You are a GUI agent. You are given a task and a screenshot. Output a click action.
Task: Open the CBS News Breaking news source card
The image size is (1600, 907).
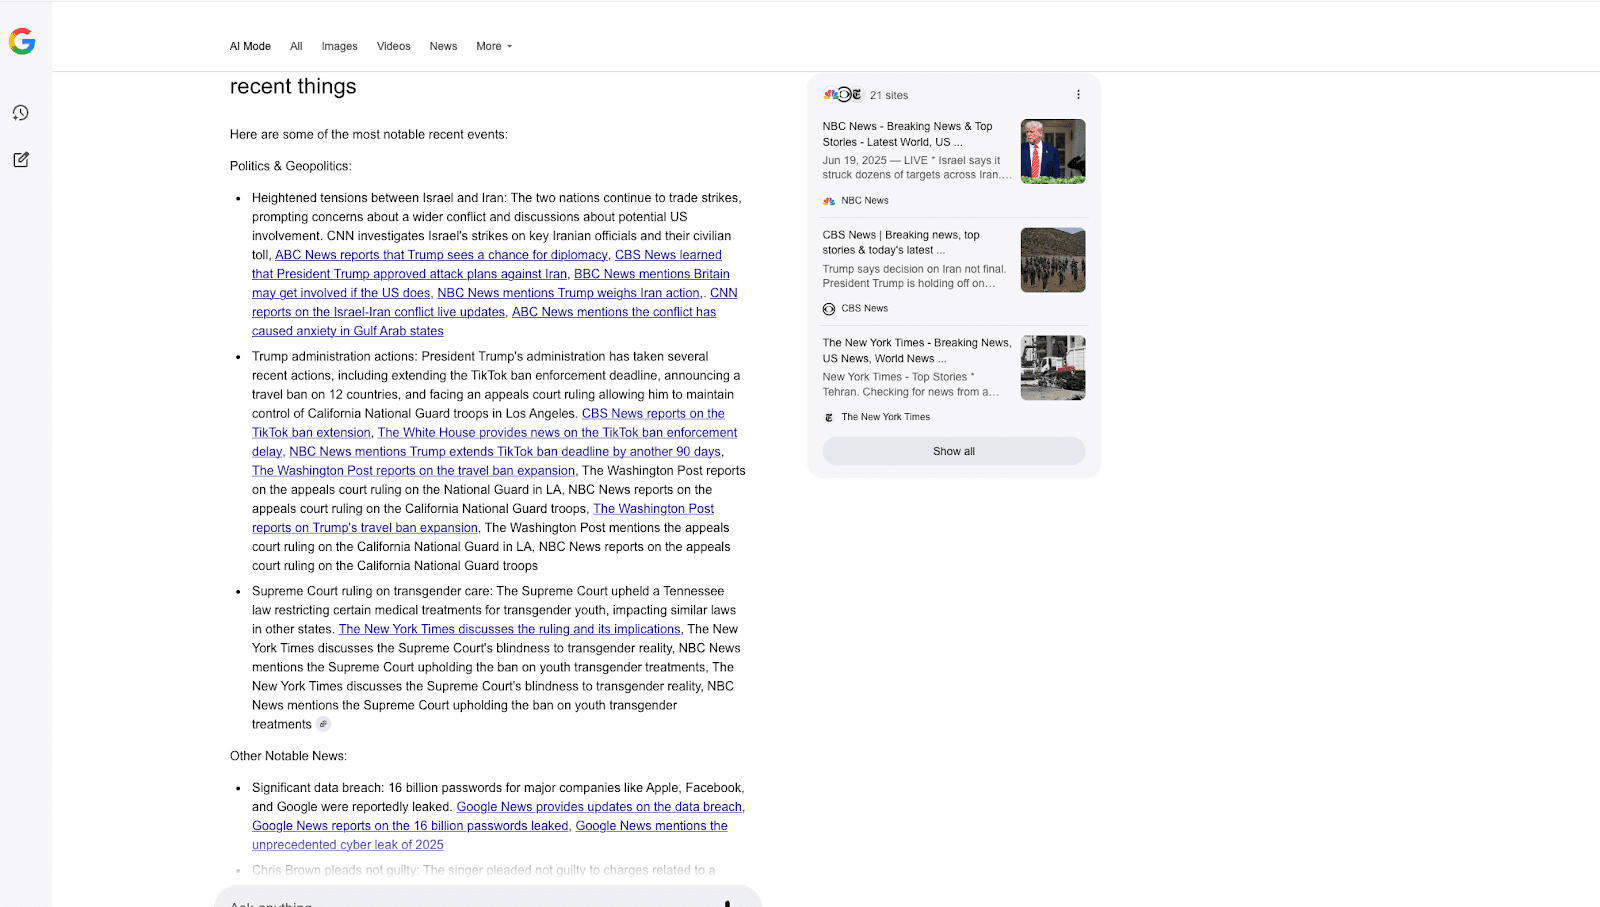click(954, 271)
